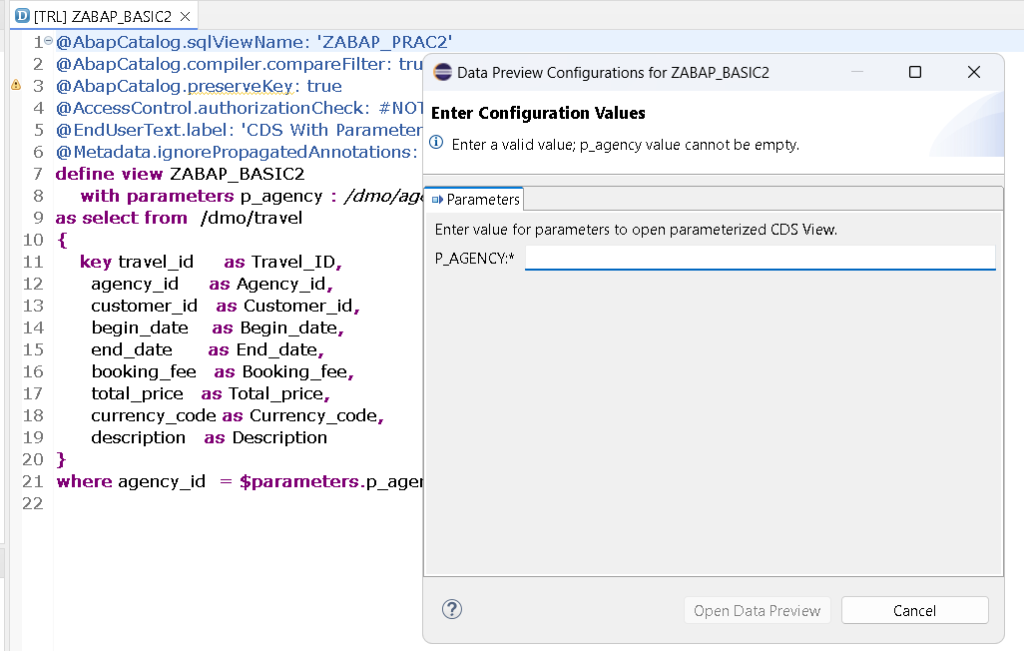The height and width of the screenshot is (651, 1024).
Task: Close the ZABAP_BASIC2 editor tab
Action: pos(185,16)
